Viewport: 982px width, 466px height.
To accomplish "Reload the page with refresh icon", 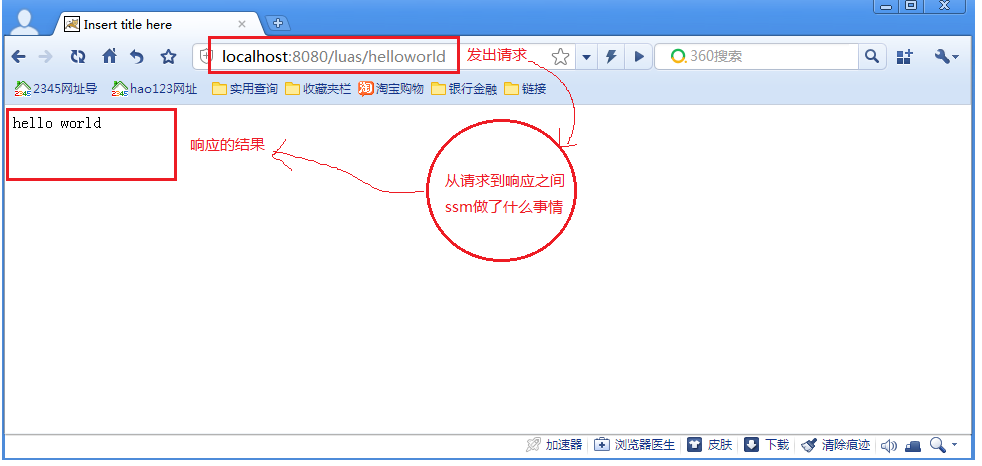I will (78, 57).
